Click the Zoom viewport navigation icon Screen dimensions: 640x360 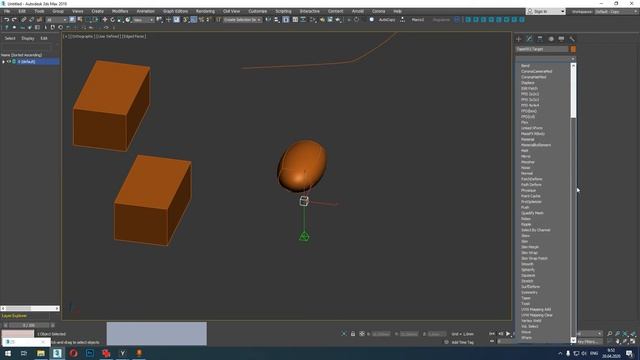(x=610, y=334)
